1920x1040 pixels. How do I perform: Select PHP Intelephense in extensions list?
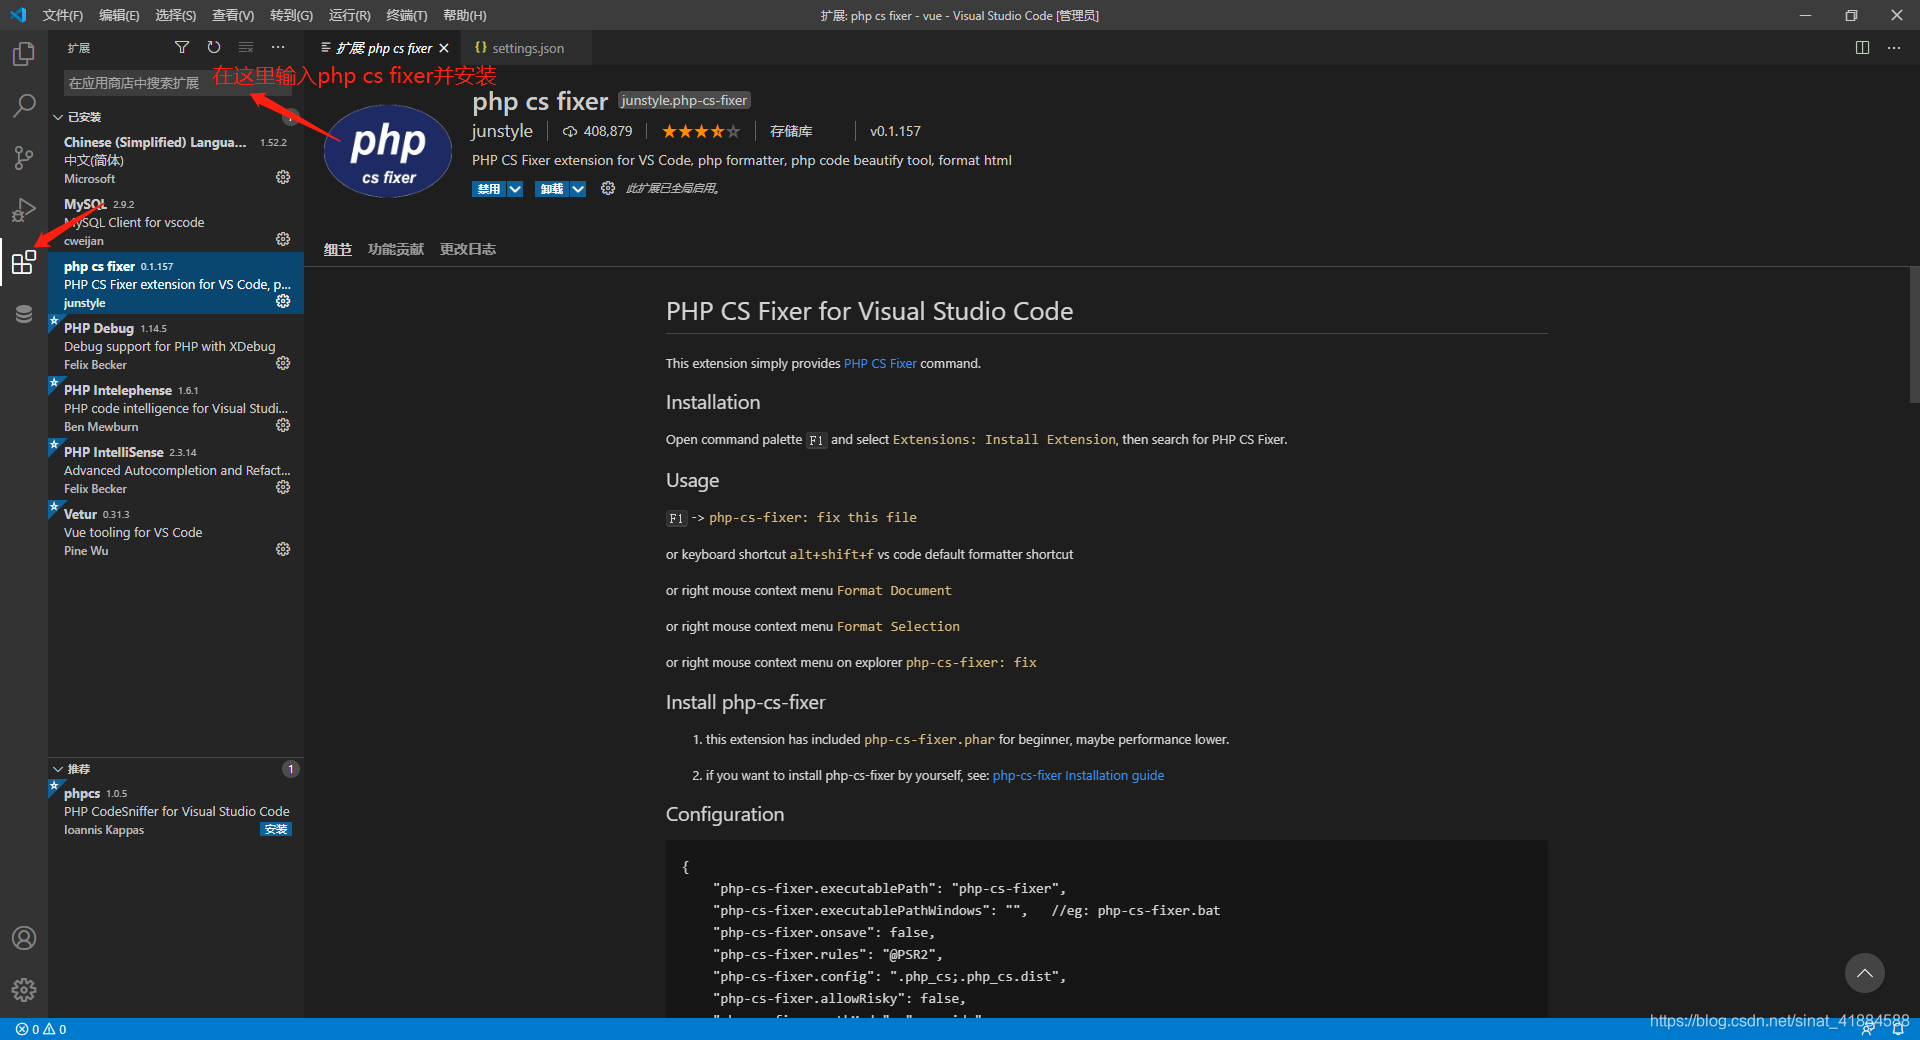coord(176,407)
